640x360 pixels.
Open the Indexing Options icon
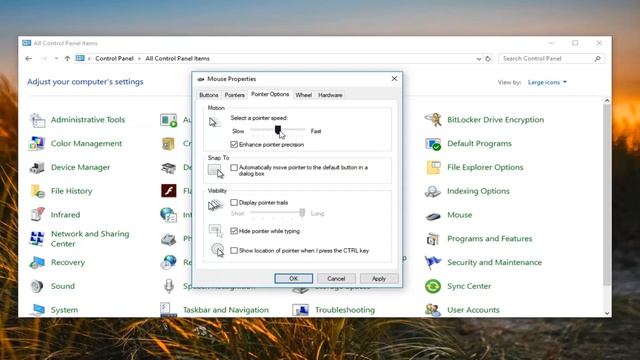[x=433, y=191]
